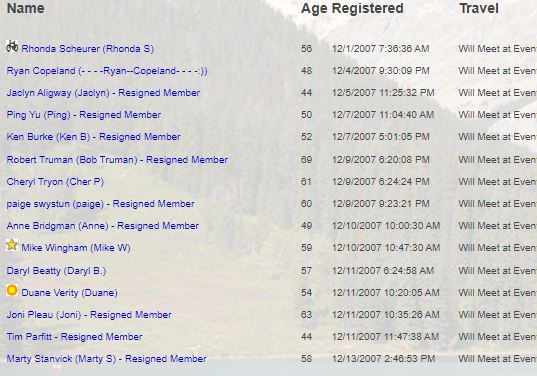Open Joni Pleau resigned member link

pyautogui.click(x=89, y=315)
